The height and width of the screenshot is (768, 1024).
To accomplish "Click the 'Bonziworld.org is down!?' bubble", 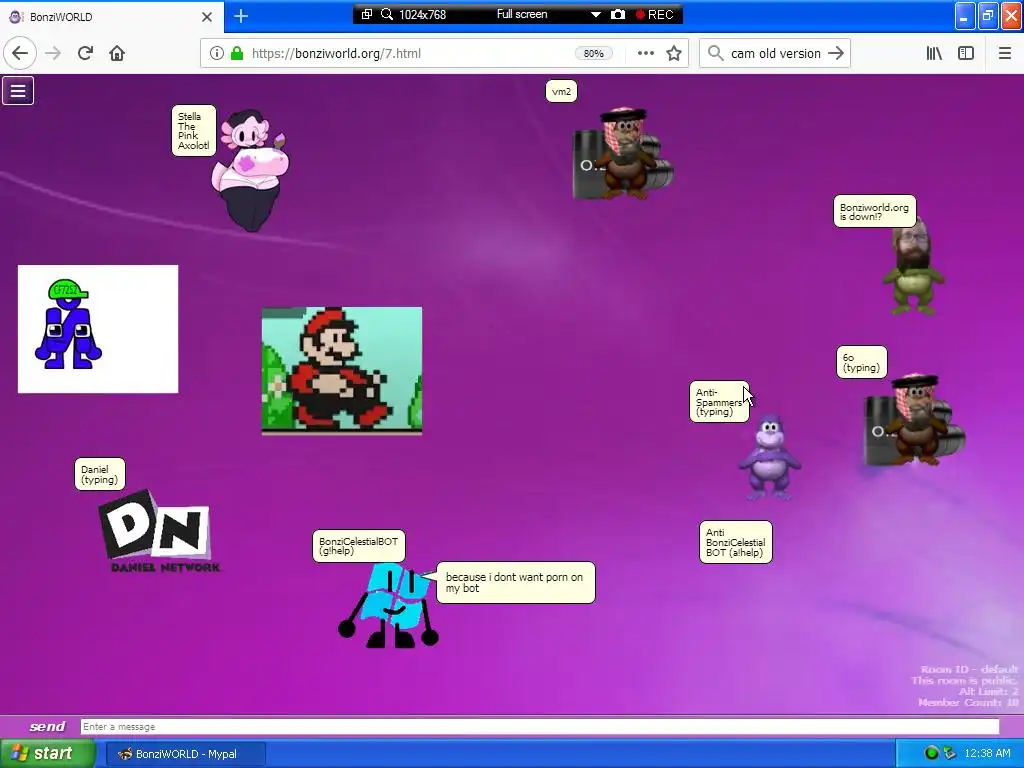I will point(874,211).
